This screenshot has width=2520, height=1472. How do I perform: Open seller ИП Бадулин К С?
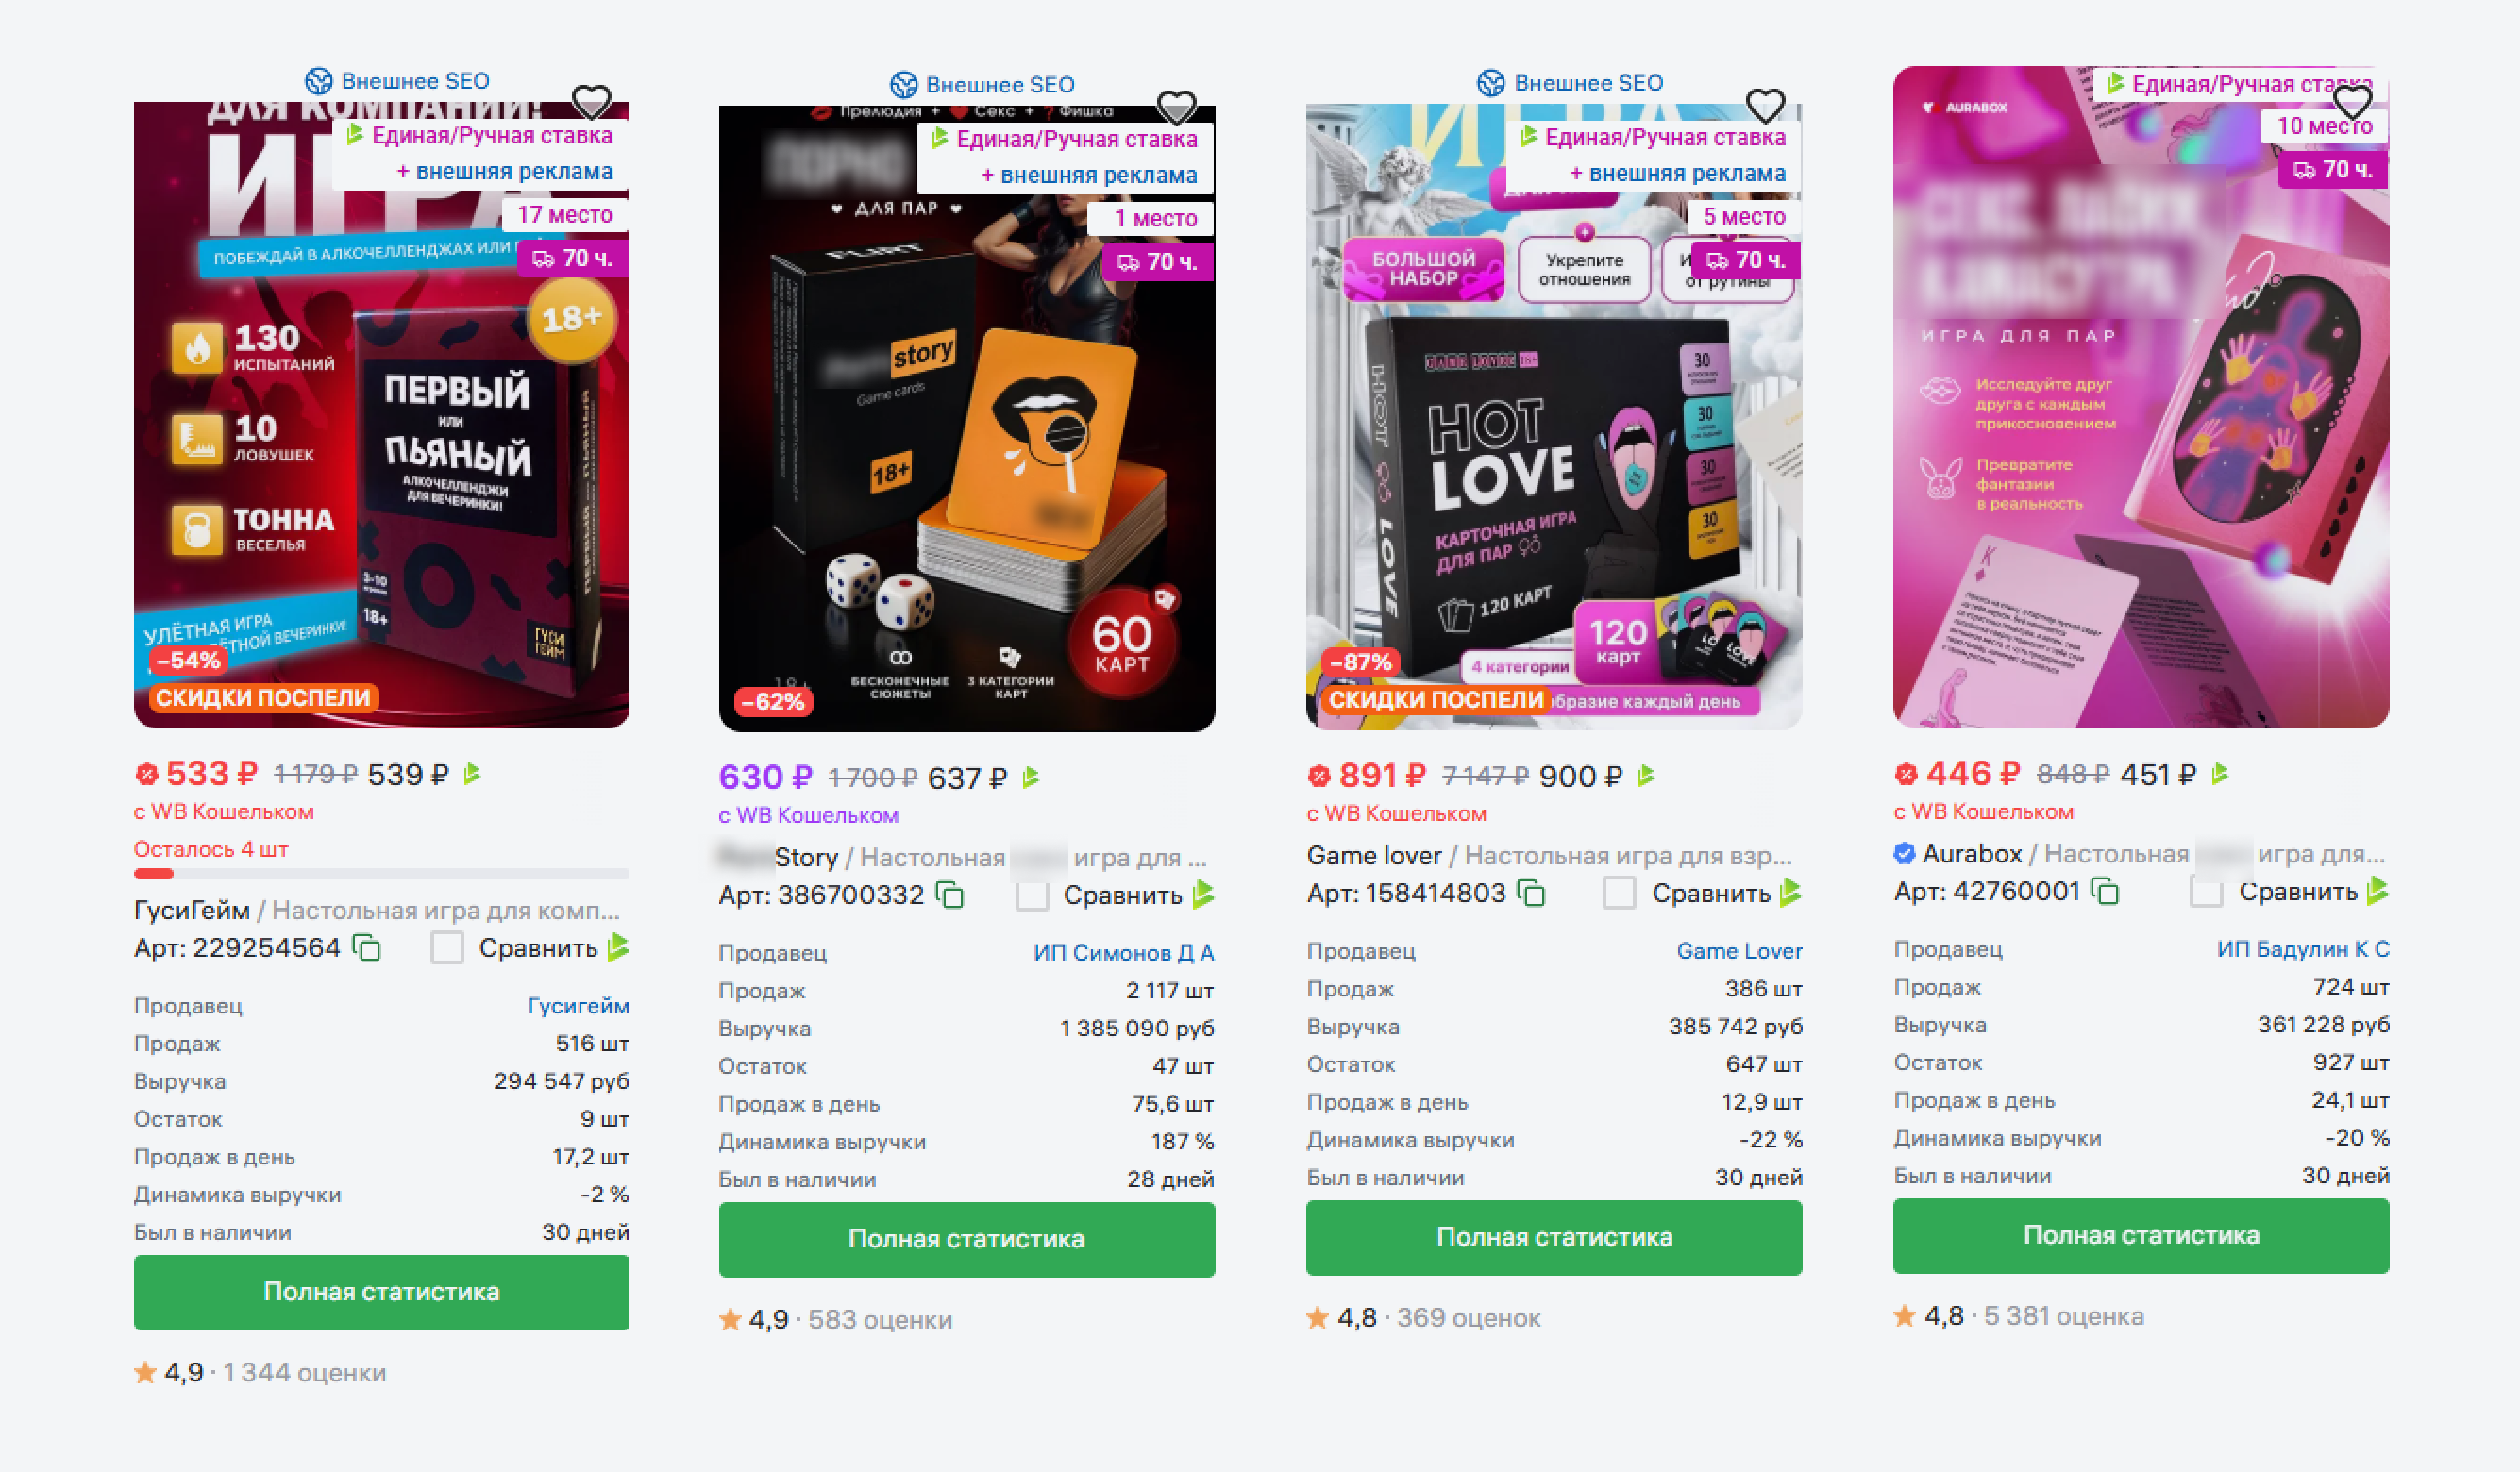[2303, 948]
